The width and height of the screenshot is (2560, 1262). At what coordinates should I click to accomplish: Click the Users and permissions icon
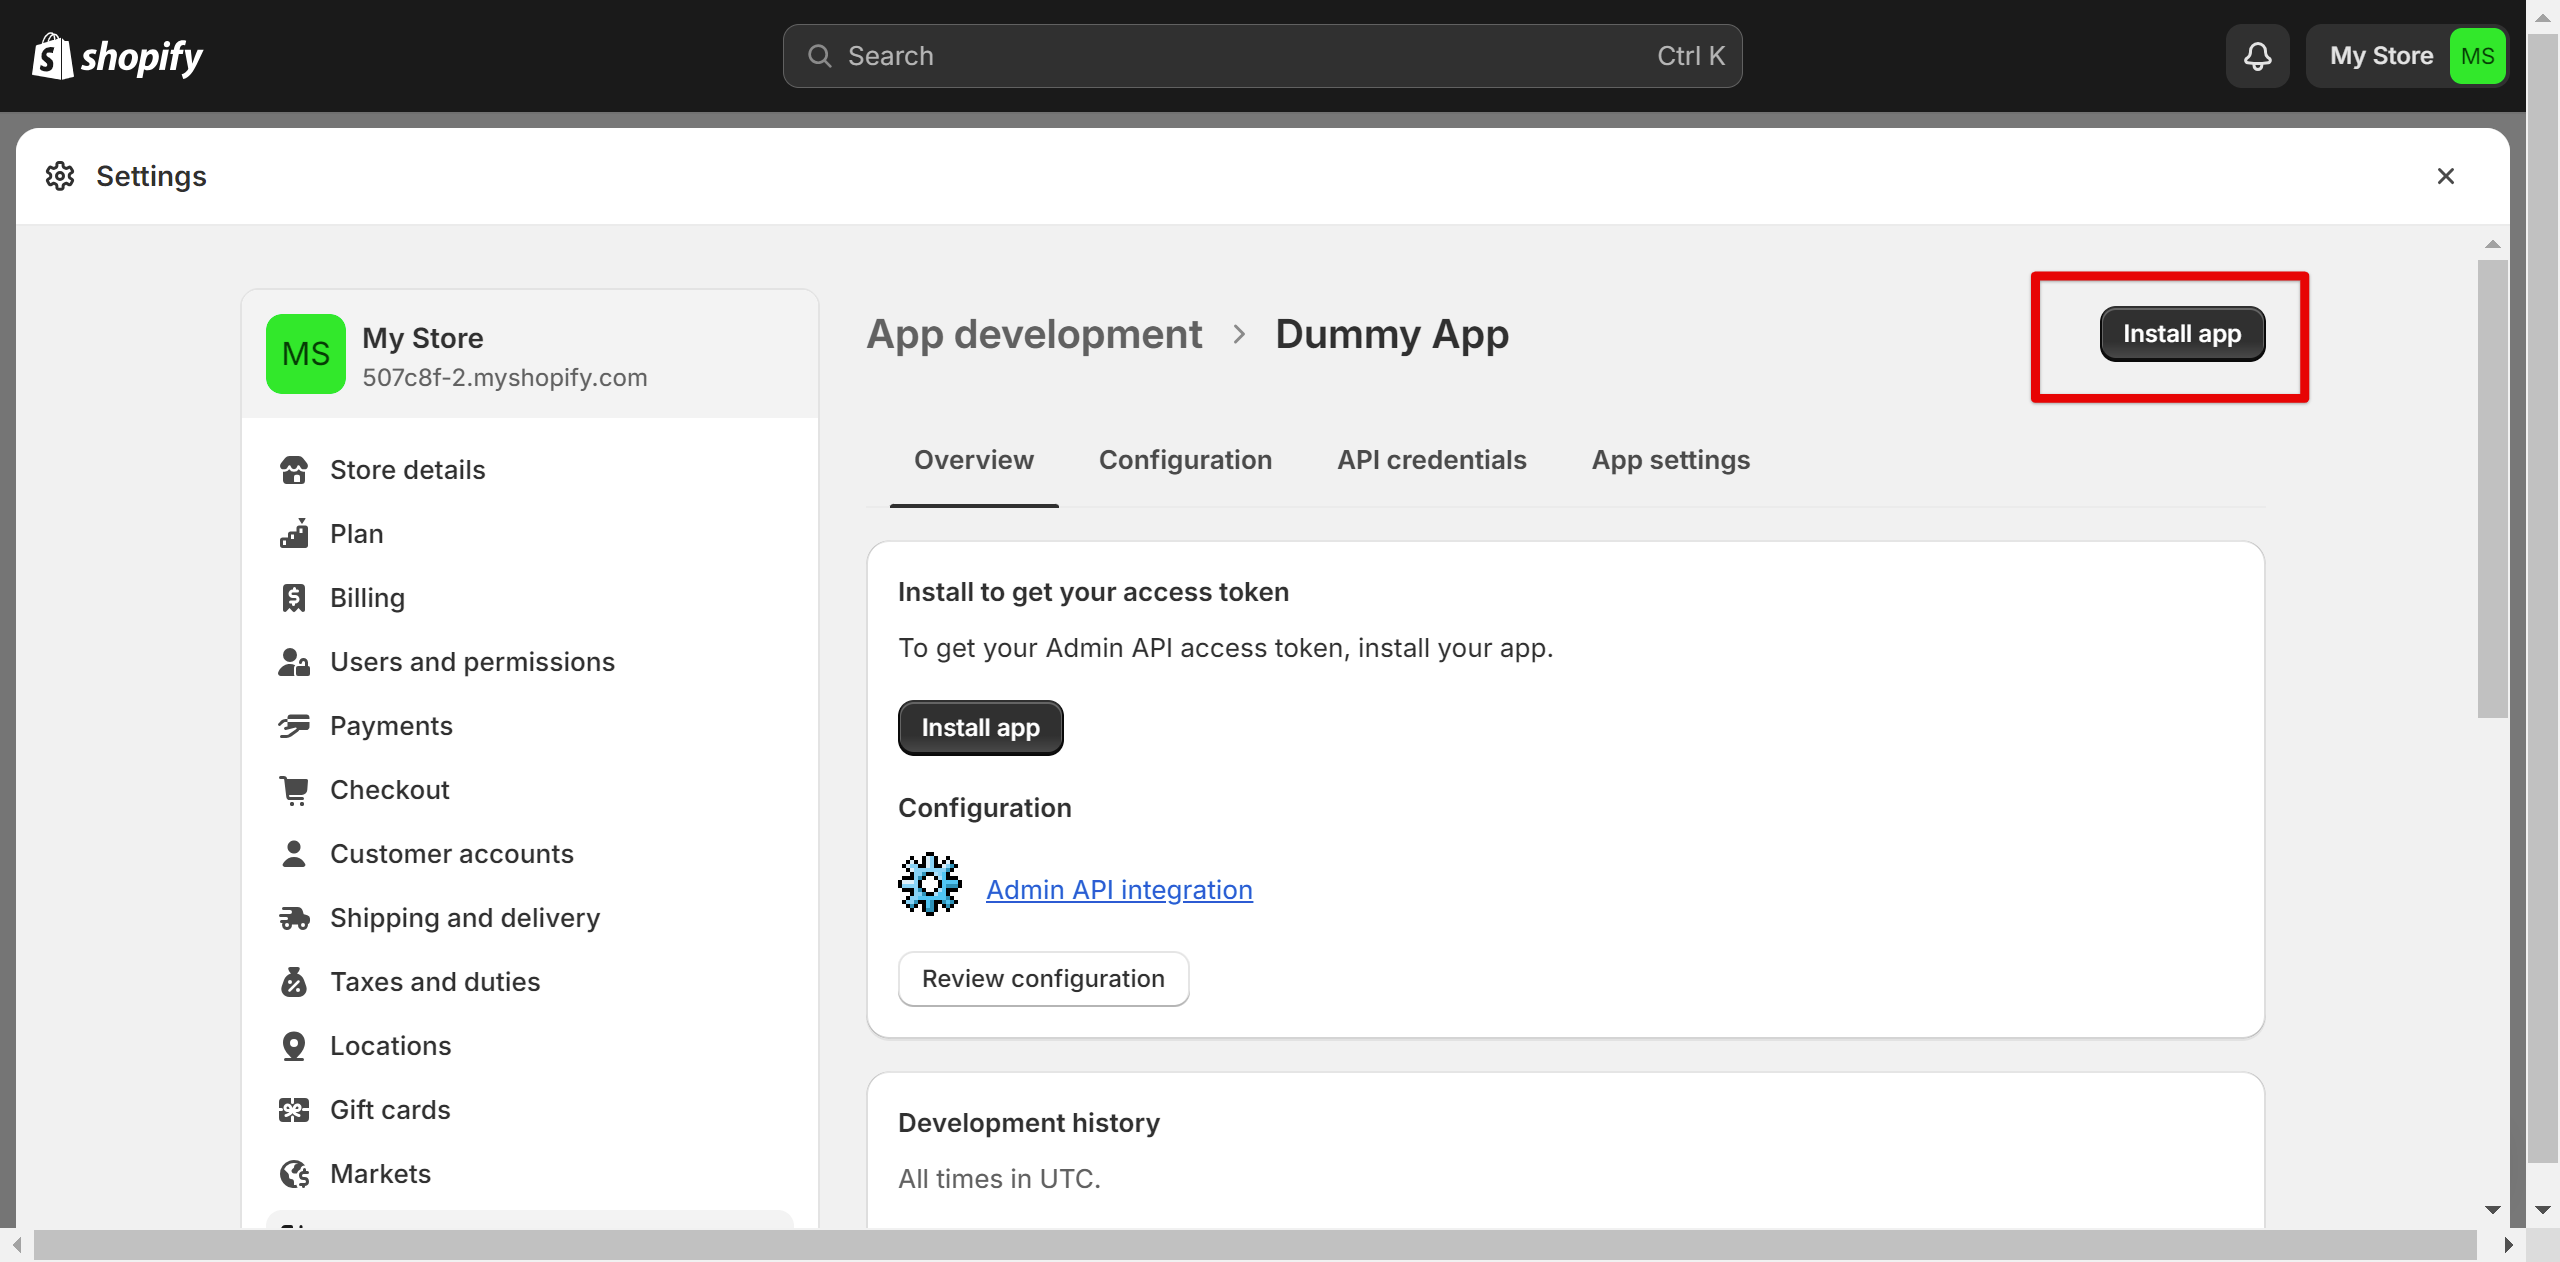(294, 662)
